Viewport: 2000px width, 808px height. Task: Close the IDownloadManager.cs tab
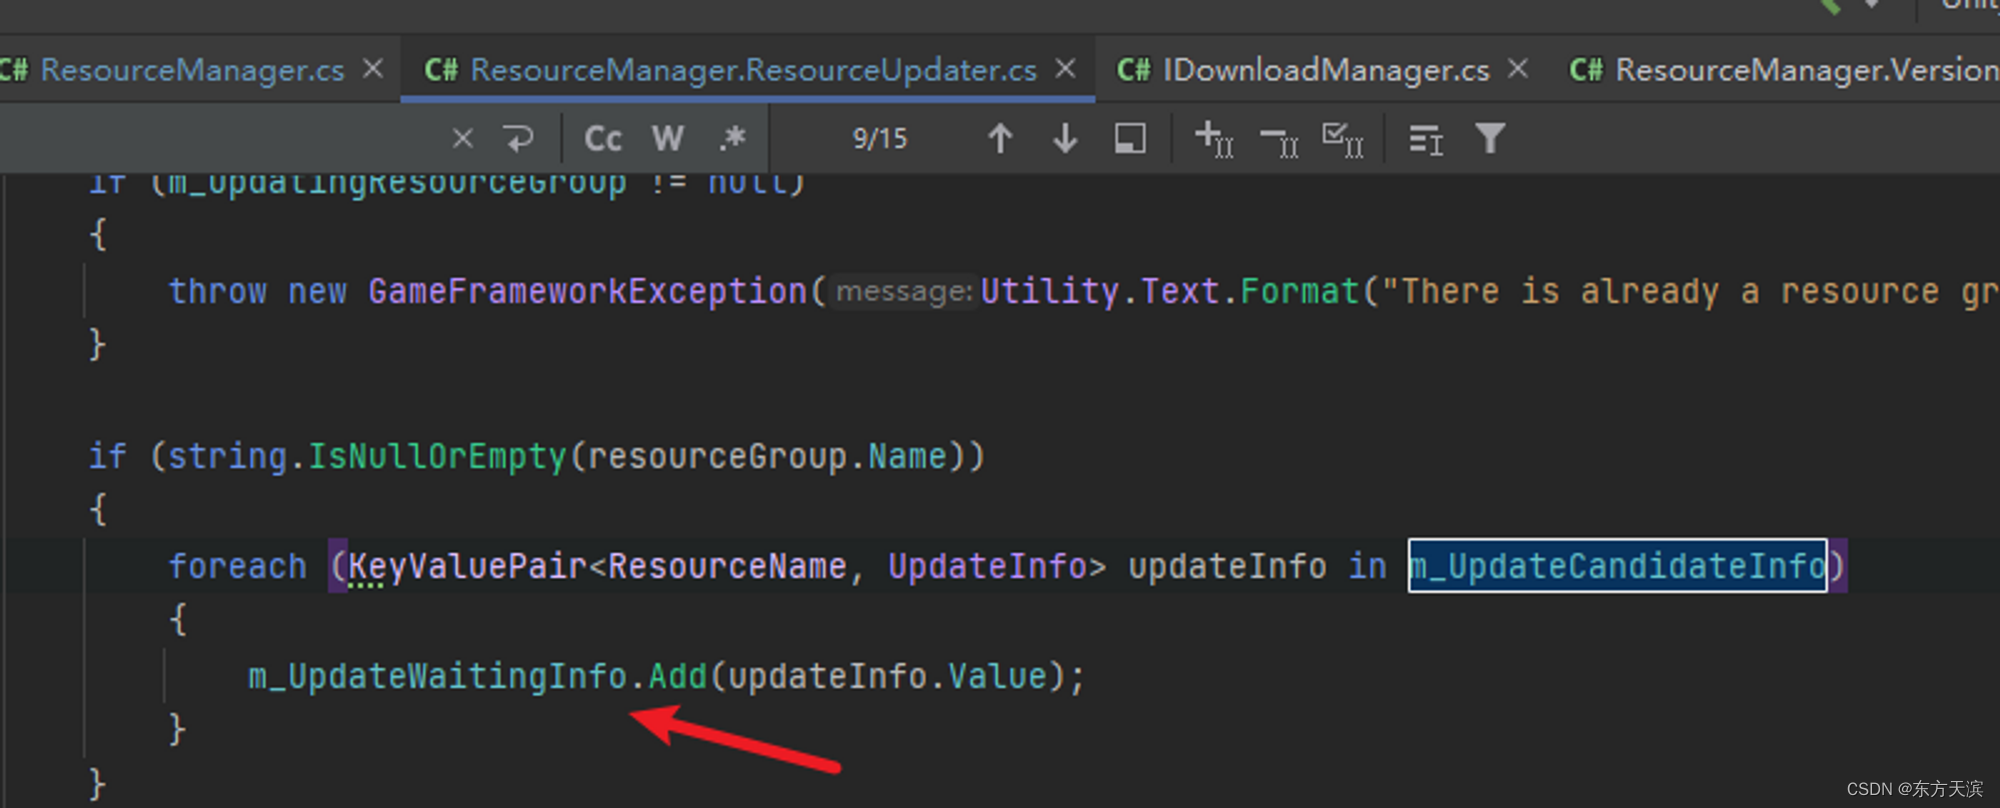point(1518,69)
